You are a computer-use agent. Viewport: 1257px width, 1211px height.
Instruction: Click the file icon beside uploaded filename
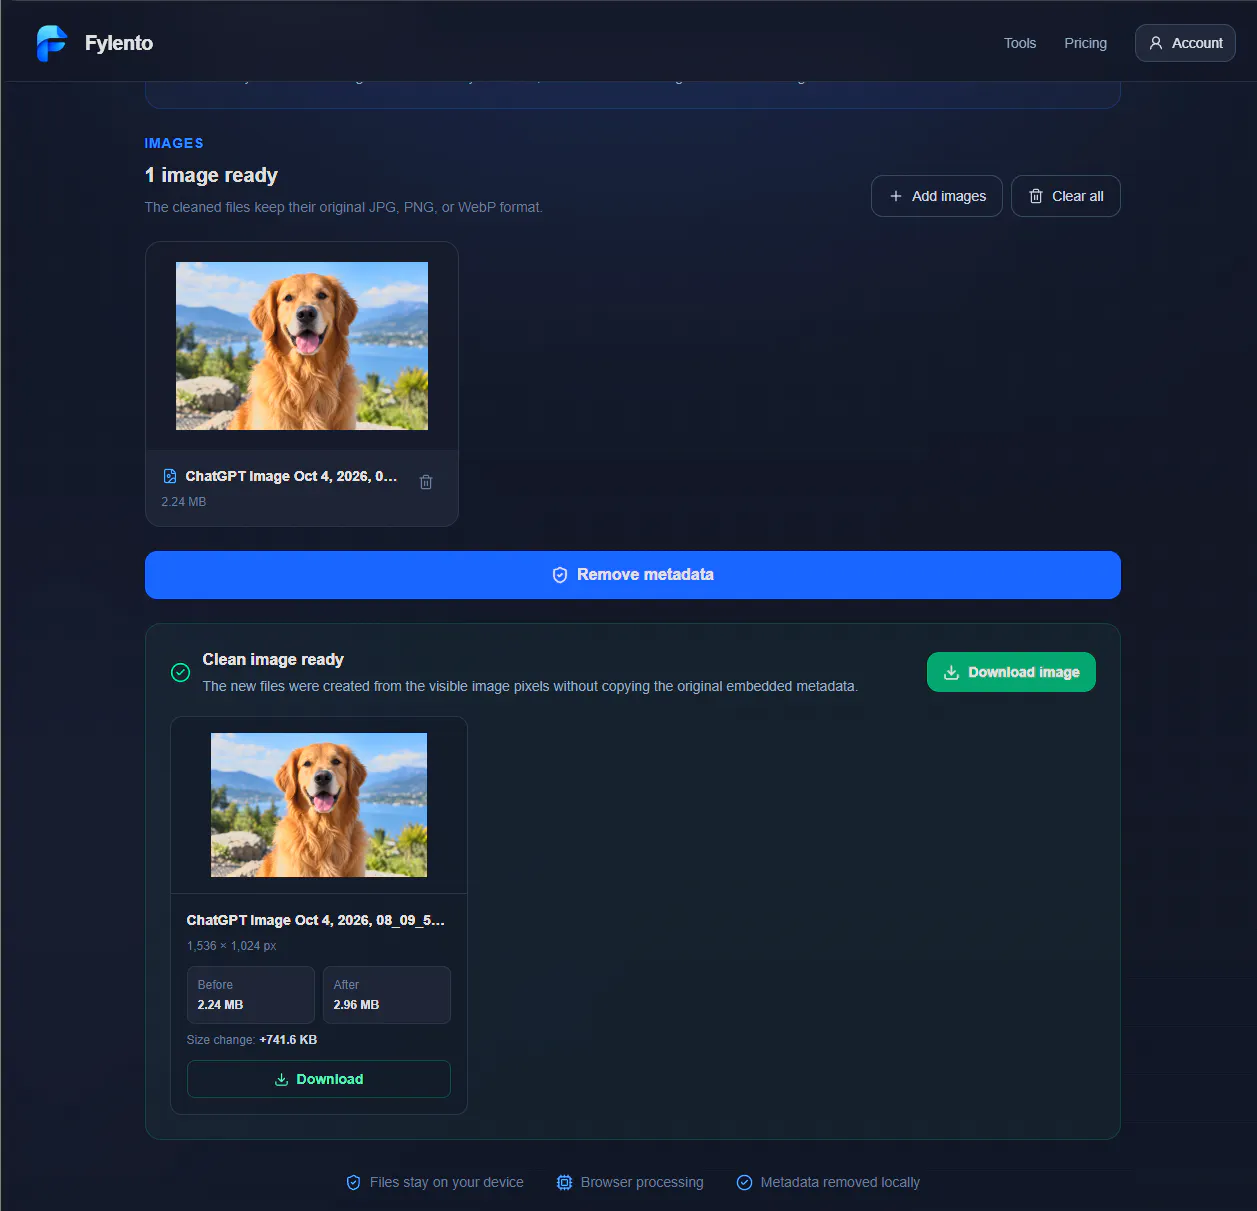pos(170,476)
